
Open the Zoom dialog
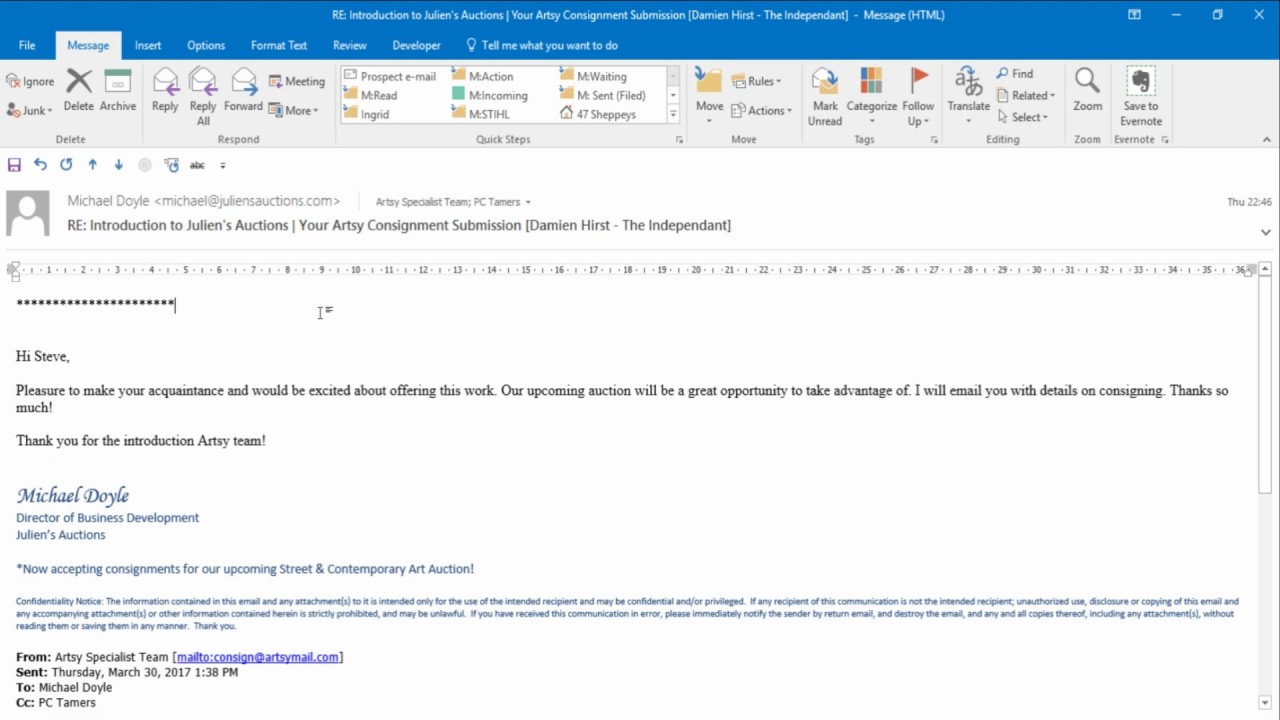tap(1088, 91)
